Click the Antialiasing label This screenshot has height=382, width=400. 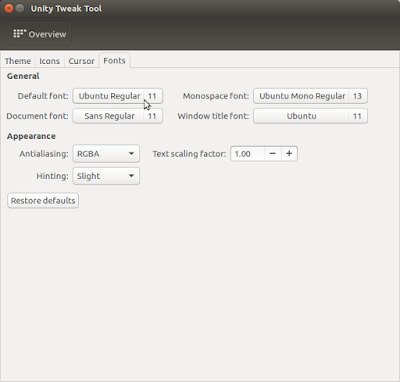pos(44,154)
